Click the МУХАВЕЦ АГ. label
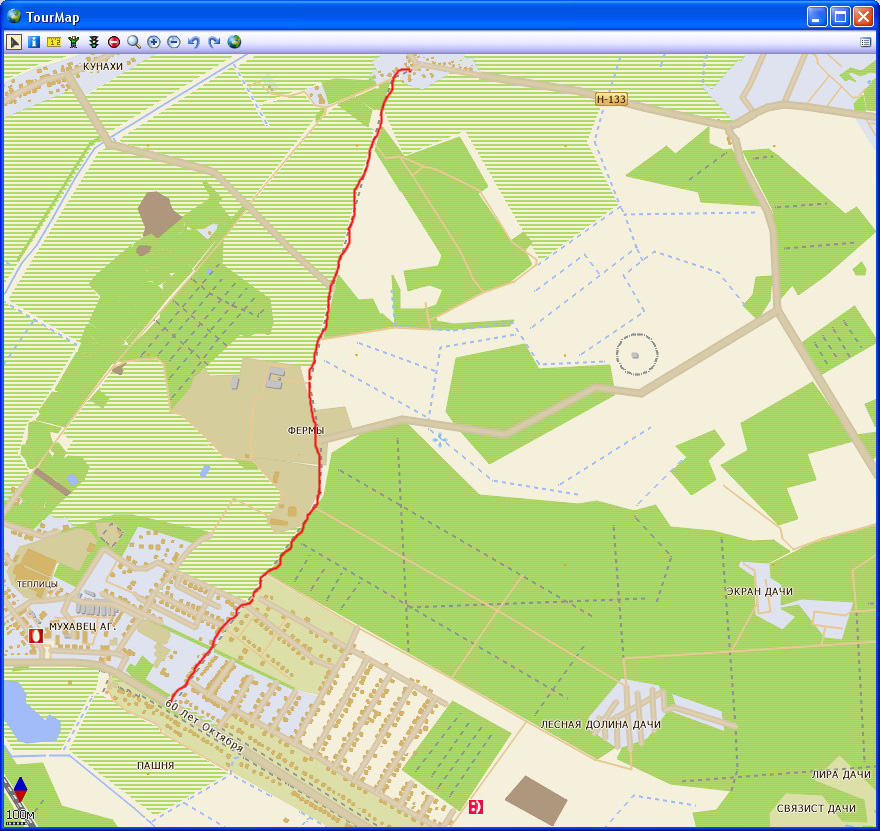The width and height of the screenshot is (880, 831). click(82, 626)
